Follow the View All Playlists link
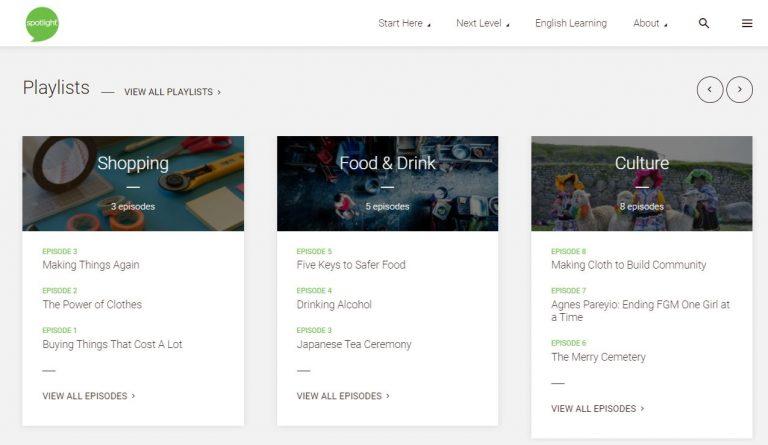 click(x=172, y=92)
